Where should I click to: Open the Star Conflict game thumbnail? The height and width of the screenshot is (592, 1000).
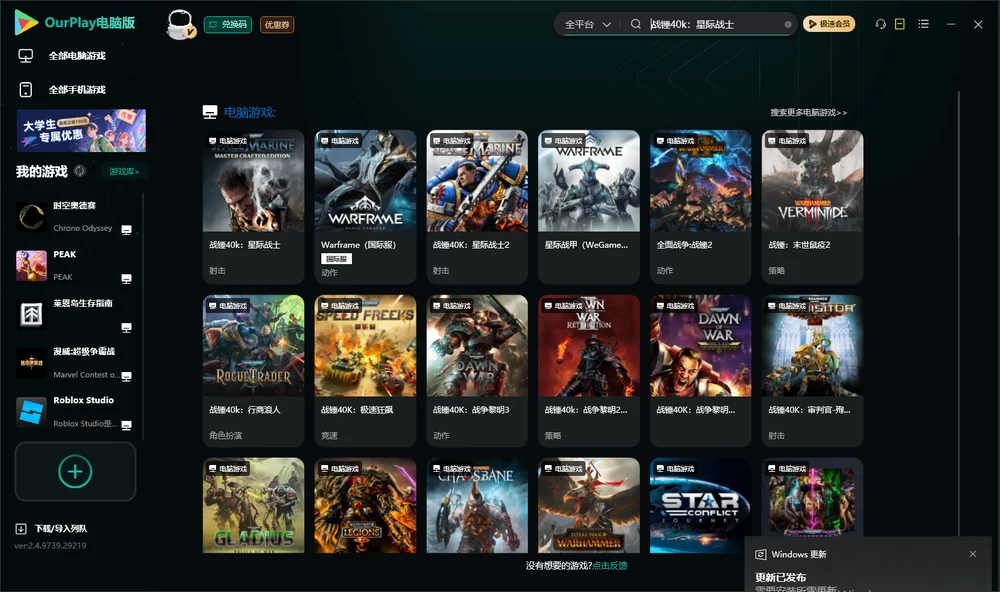(700, 505)
